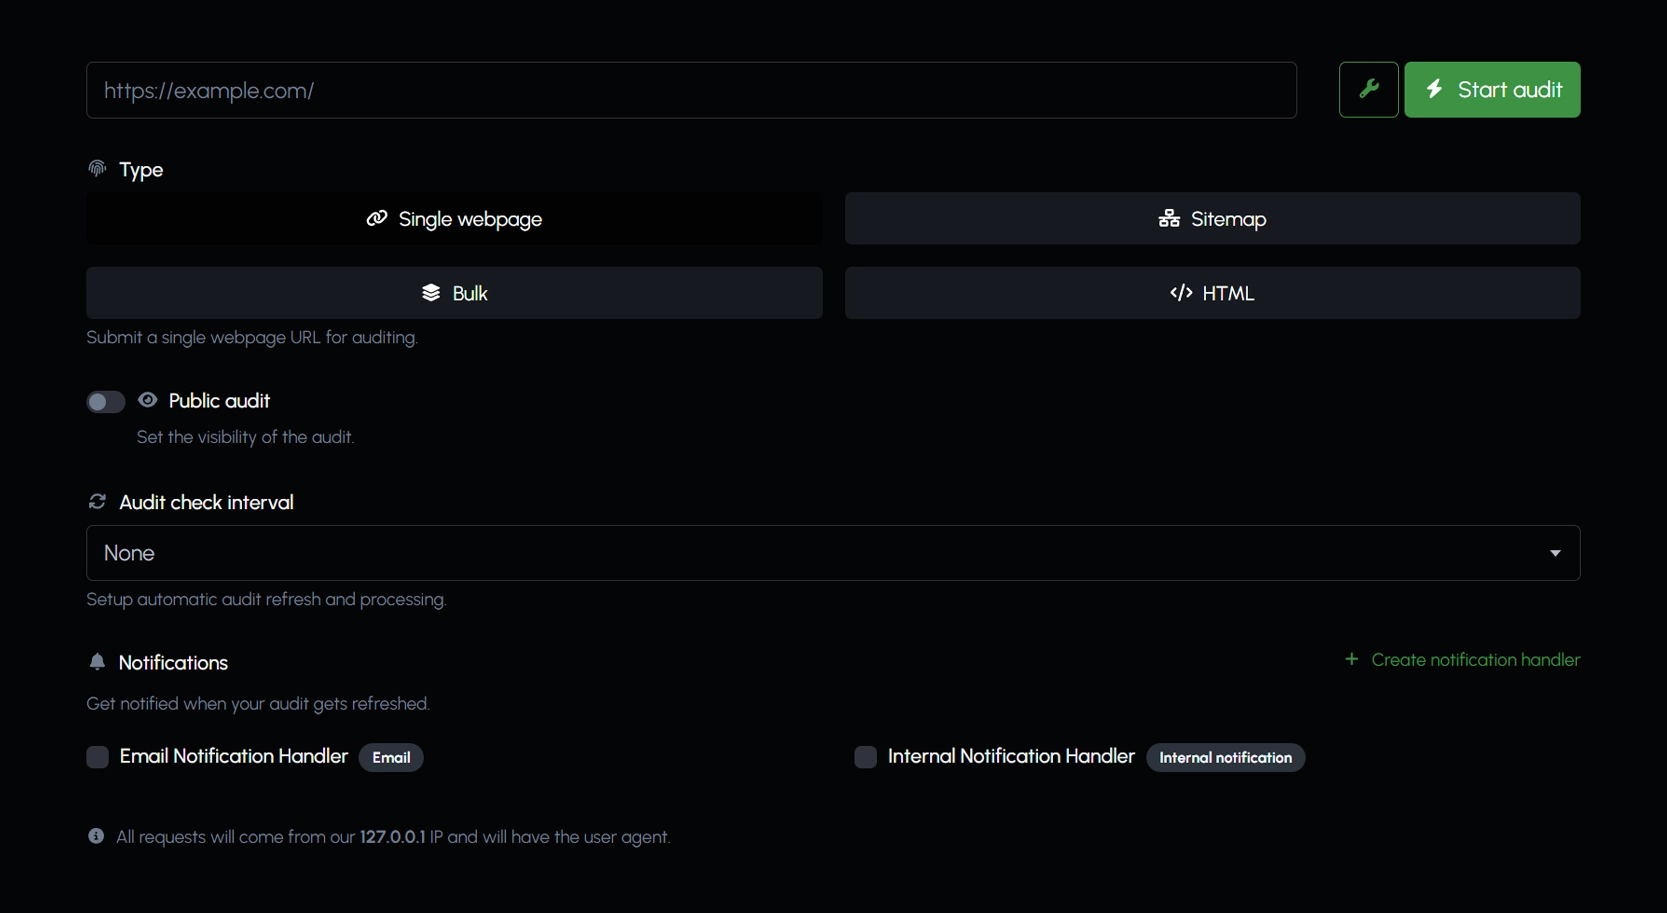1667x913 pixels.
Task: Click "Set the visibility of the audit." text
Action: [x=245, y=437]
